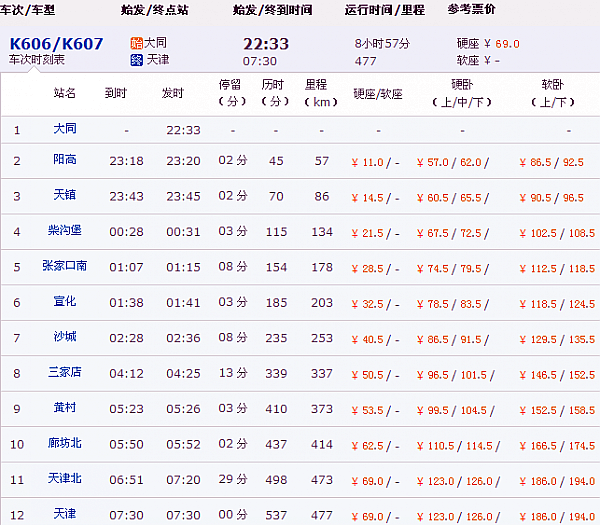Click the 廊坊北 station name
Image resolution: width=600 pixels, height=525 pixels.
65,444
